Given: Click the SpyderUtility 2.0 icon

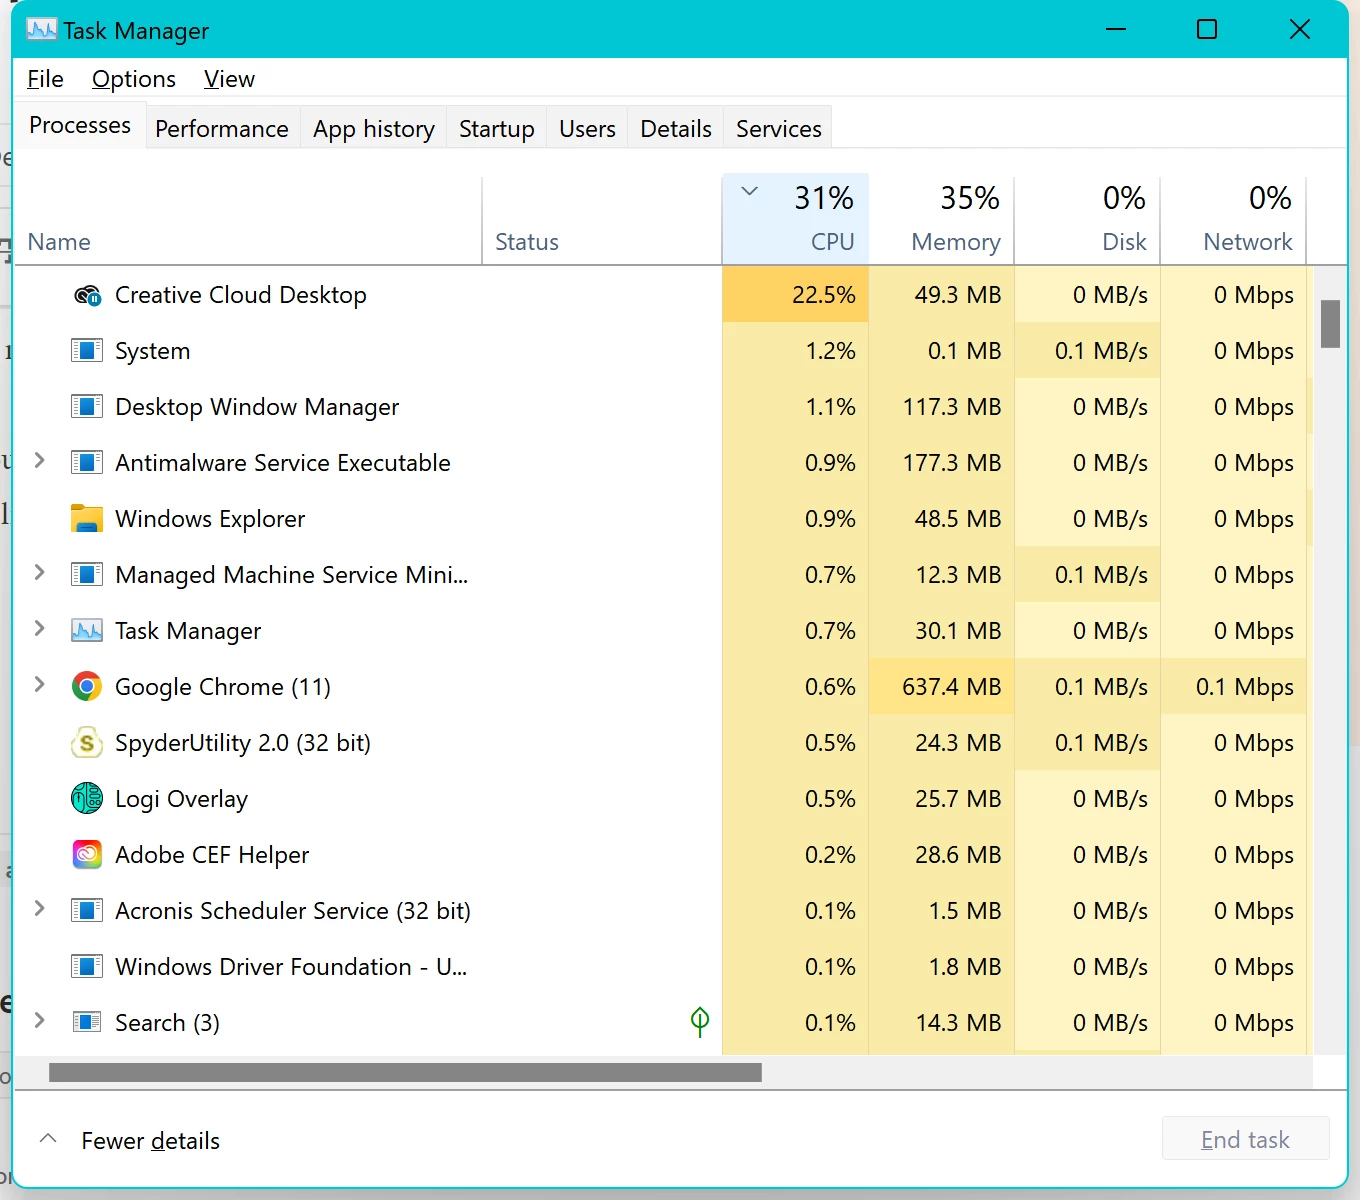Looking at the screenshot, I should tap(87, 743).
